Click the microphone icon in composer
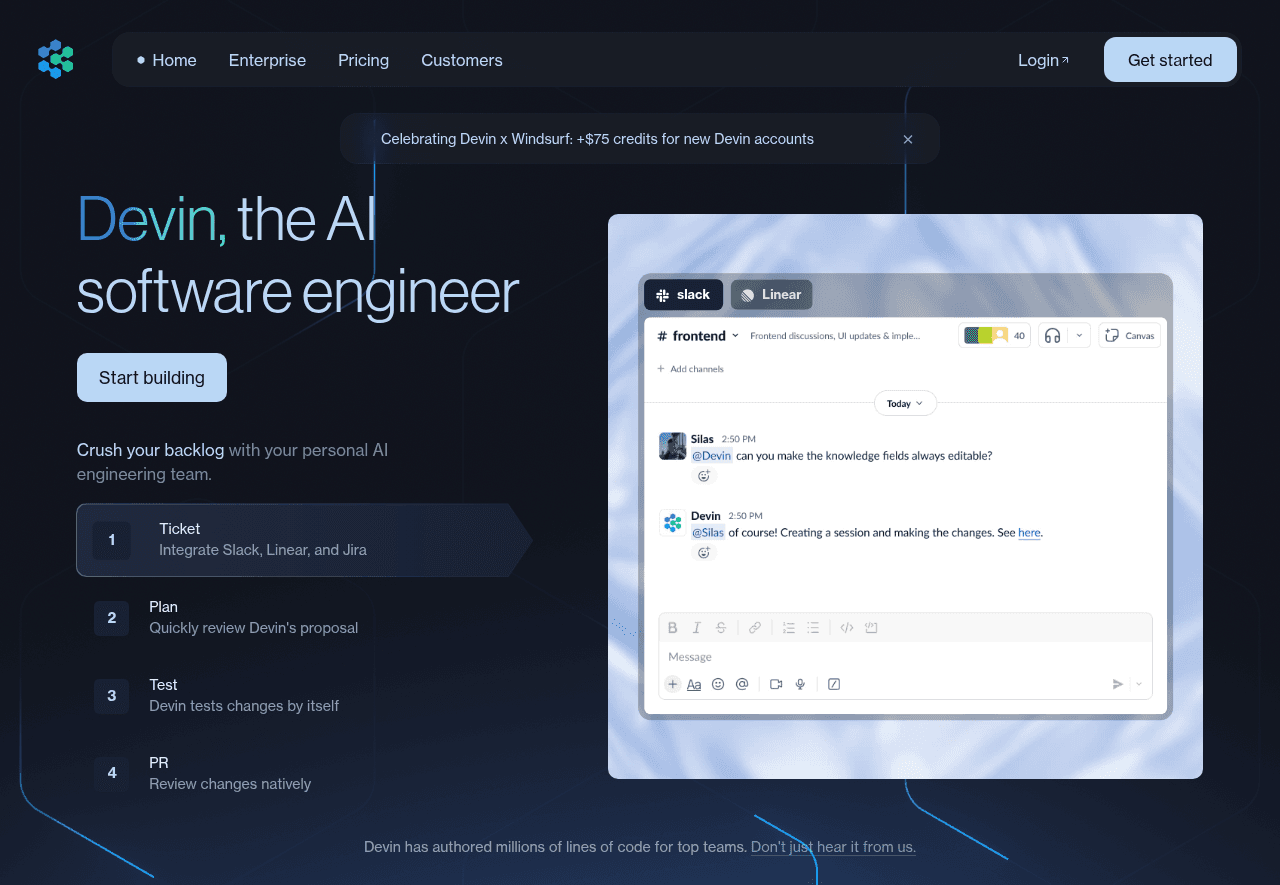Image resolution: width=1280 pixels, height=885 pixels. pos(800,684)
